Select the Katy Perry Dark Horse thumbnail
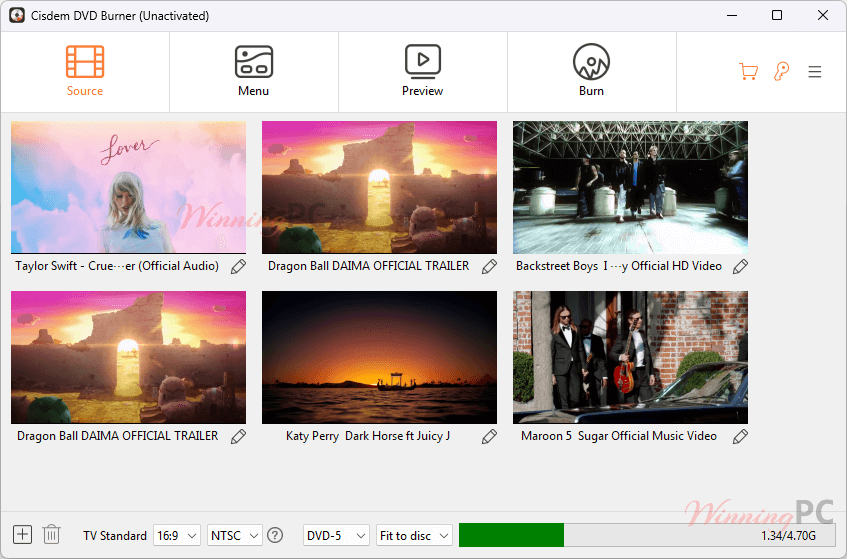The width and height of the screenshot is (847, 559). click(379, 357)
